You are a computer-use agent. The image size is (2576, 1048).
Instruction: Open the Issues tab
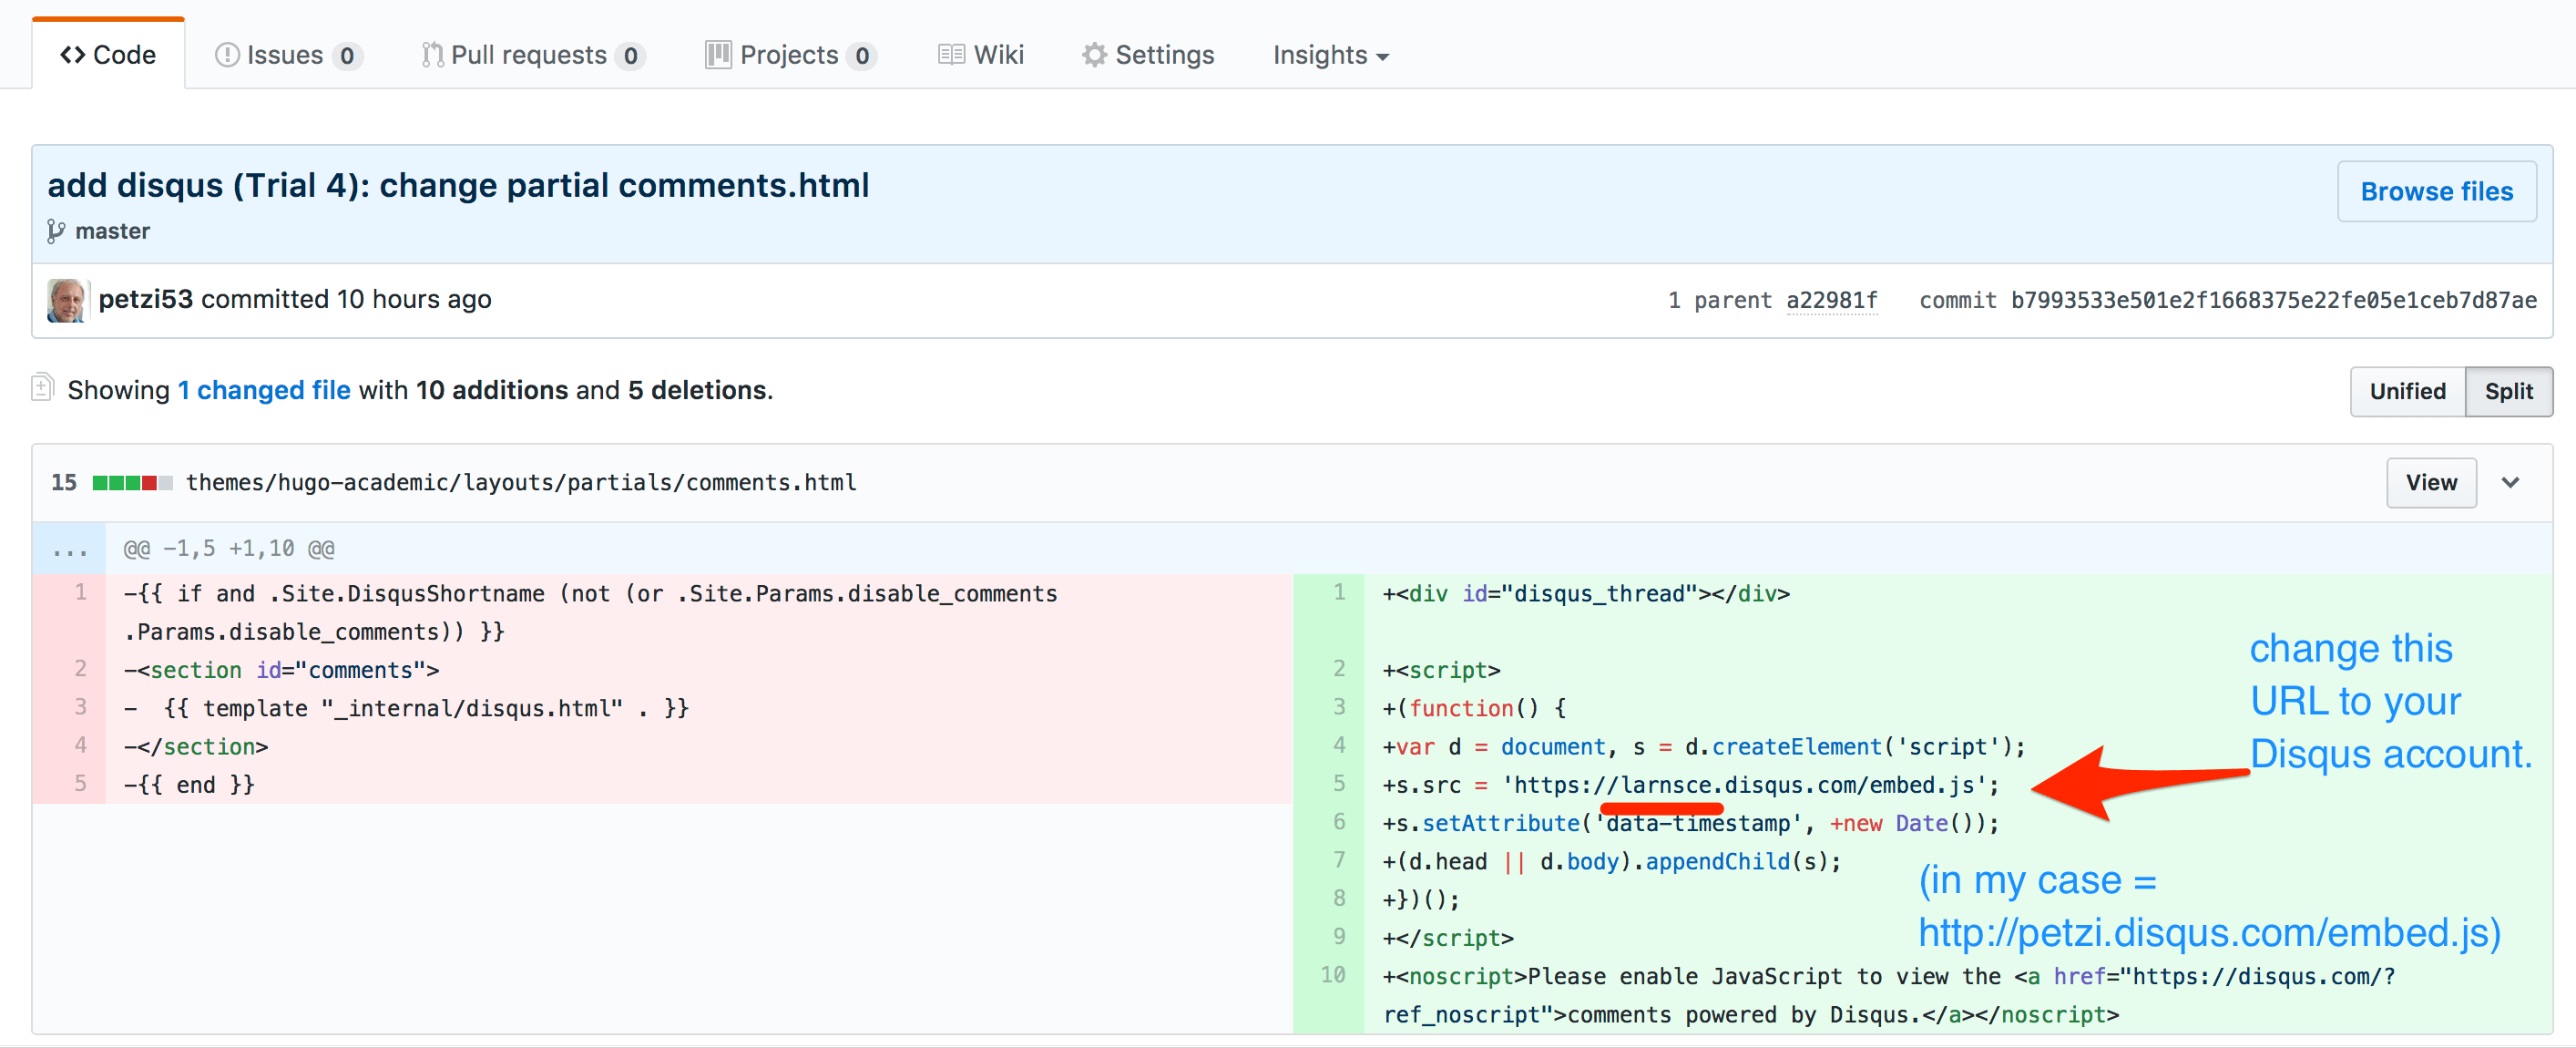[x=287, y=55]
